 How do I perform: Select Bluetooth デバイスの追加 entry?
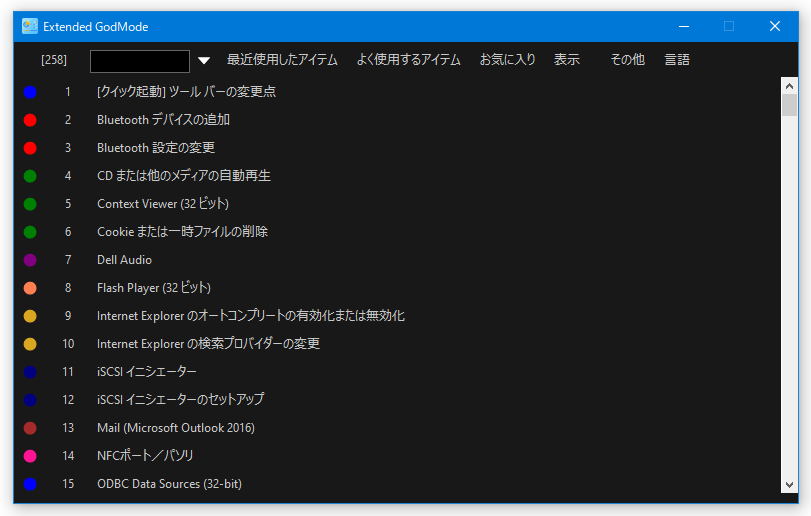[163, 120]
